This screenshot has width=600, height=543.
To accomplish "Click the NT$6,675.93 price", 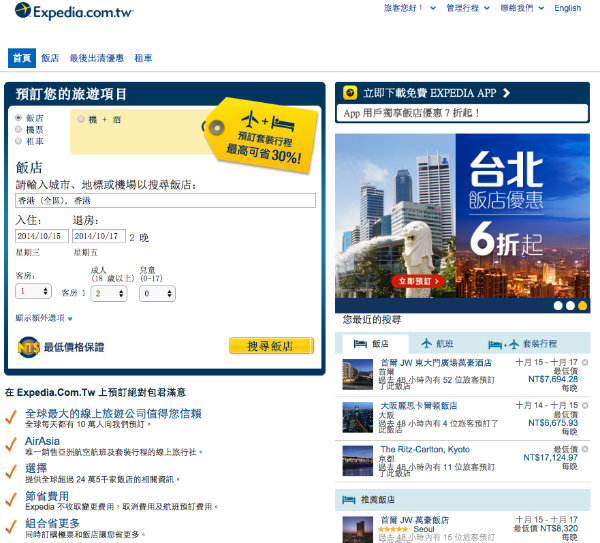I will click(x=553, y=423).
